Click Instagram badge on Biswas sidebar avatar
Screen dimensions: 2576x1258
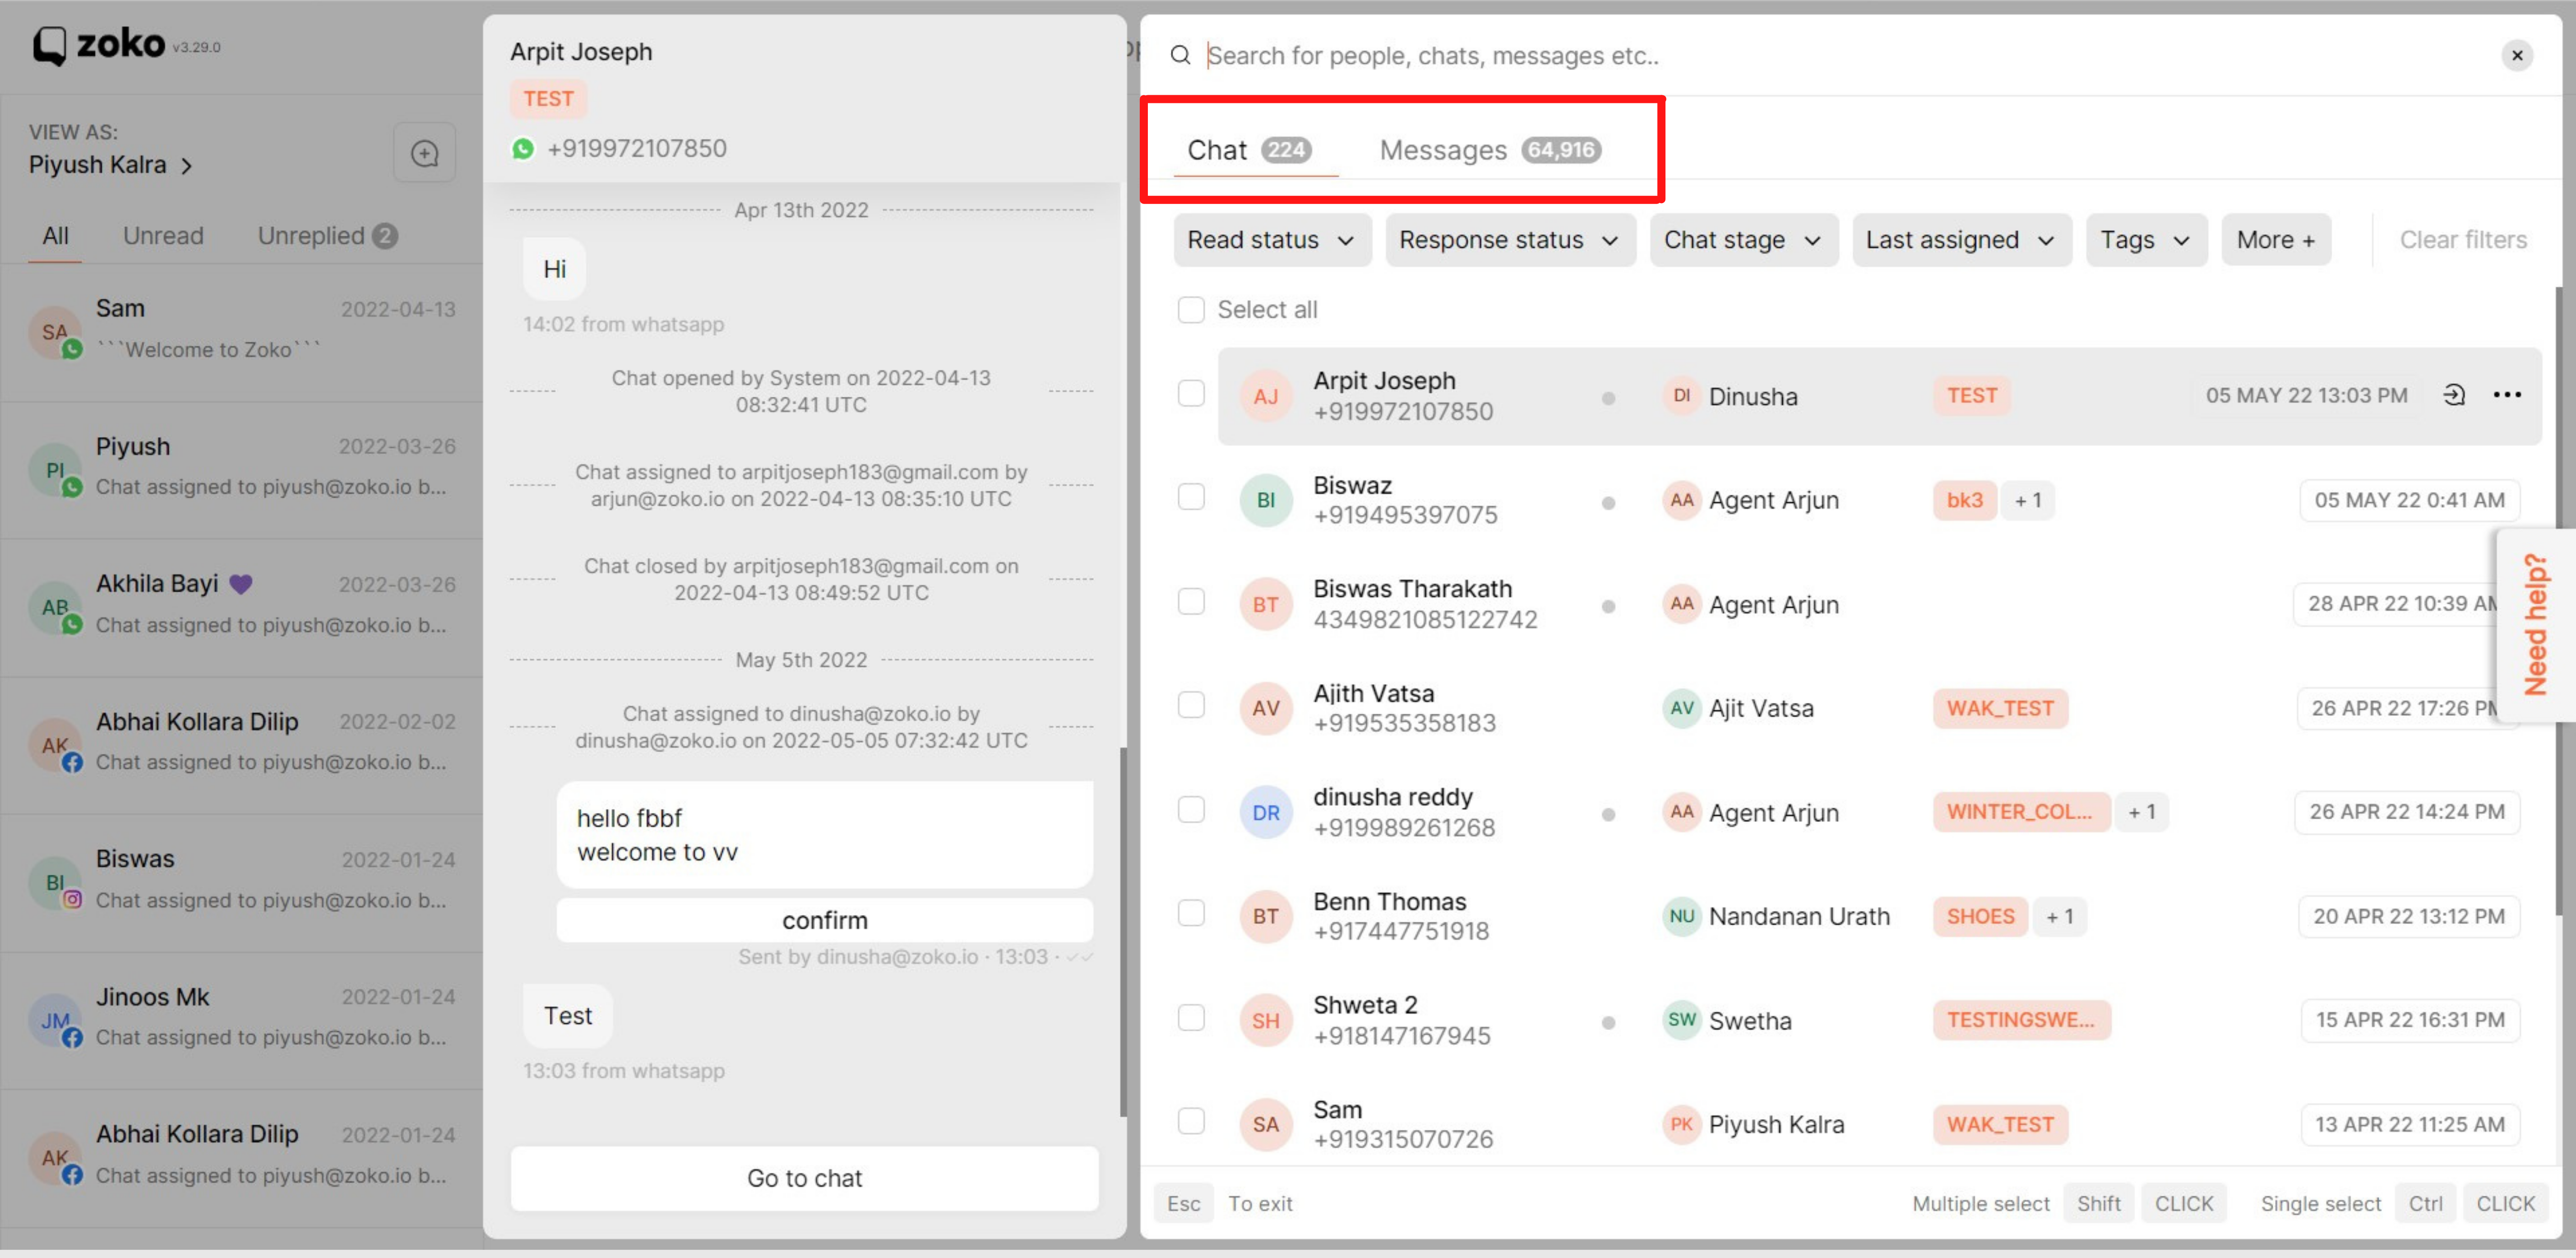72,899
